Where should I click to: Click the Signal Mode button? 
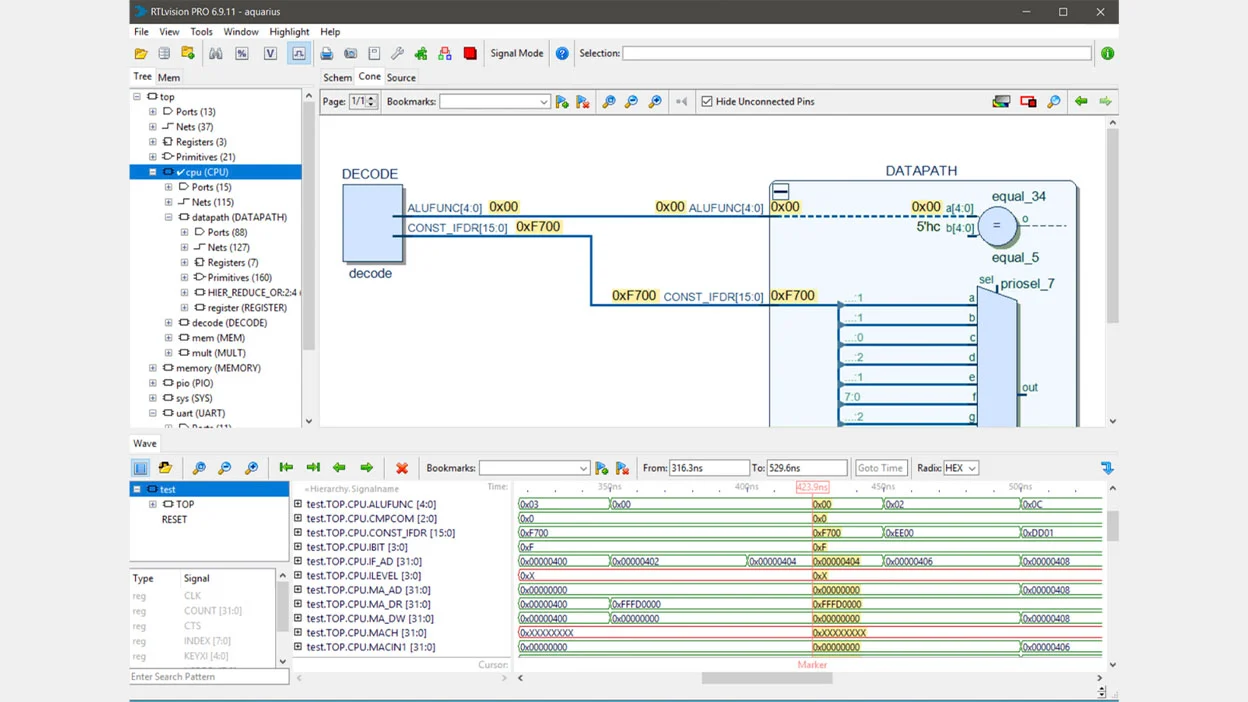[x=517, y=53]
